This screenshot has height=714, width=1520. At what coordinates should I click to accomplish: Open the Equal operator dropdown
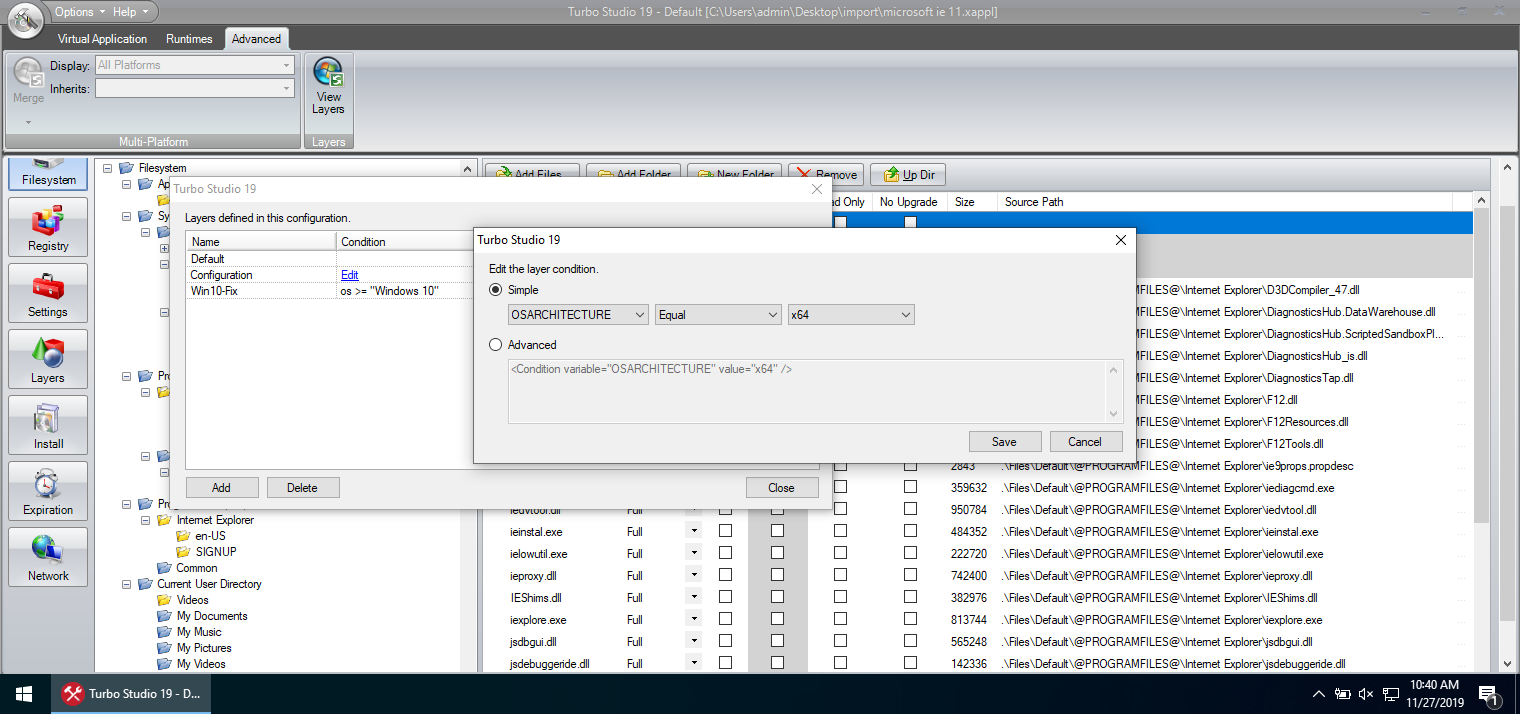coord(718,315)
